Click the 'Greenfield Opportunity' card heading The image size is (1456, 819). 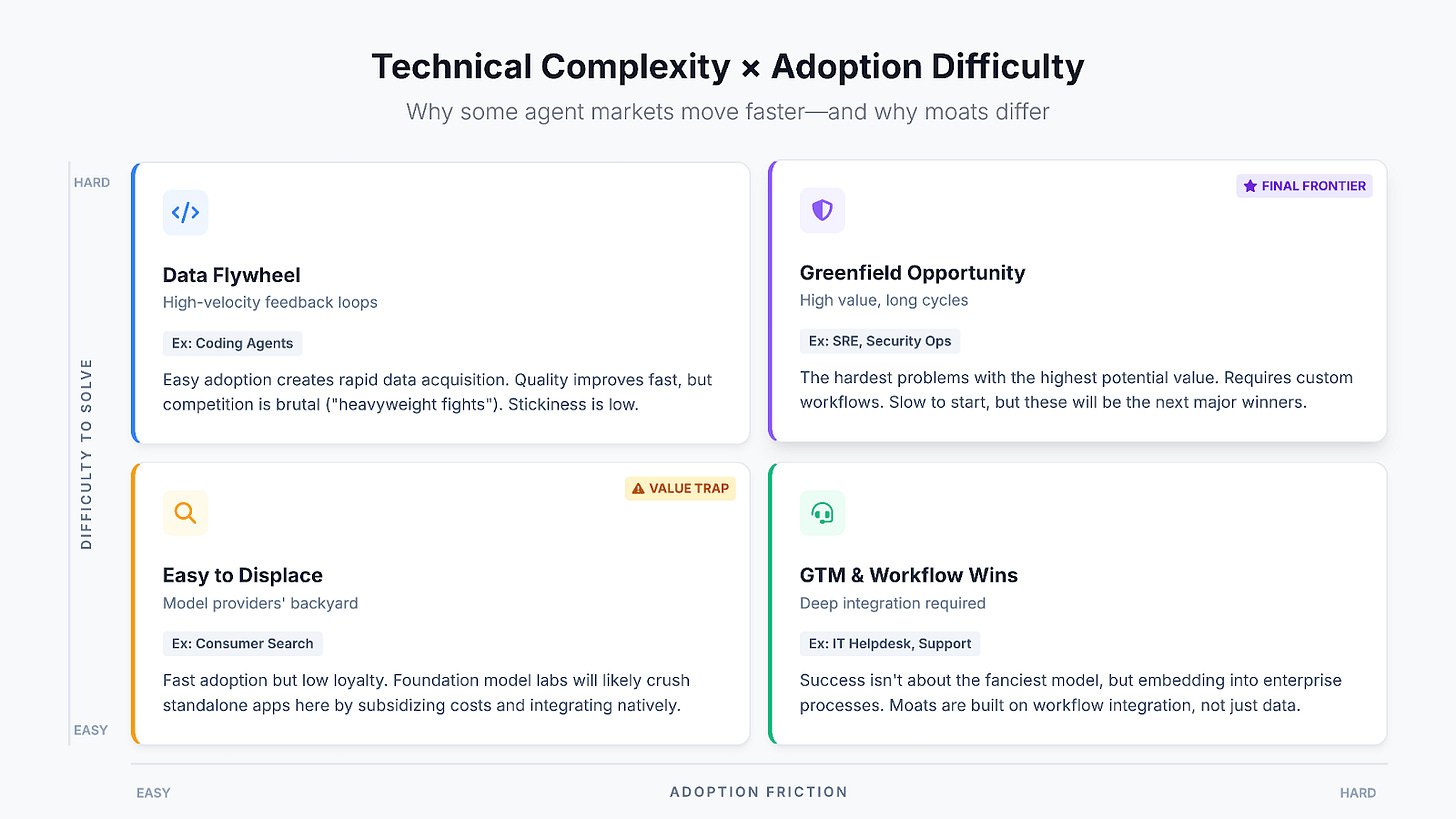(912, 273)
